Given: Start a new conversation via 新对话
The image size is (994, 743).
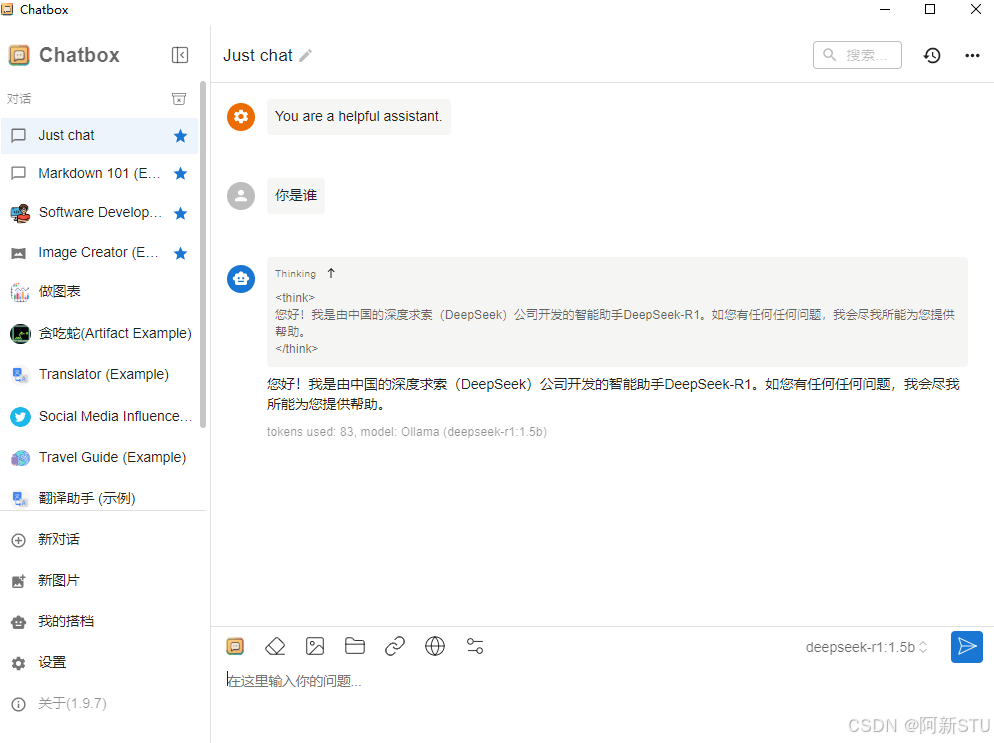Looking at the screenshot, I should (x=101, y=539).
